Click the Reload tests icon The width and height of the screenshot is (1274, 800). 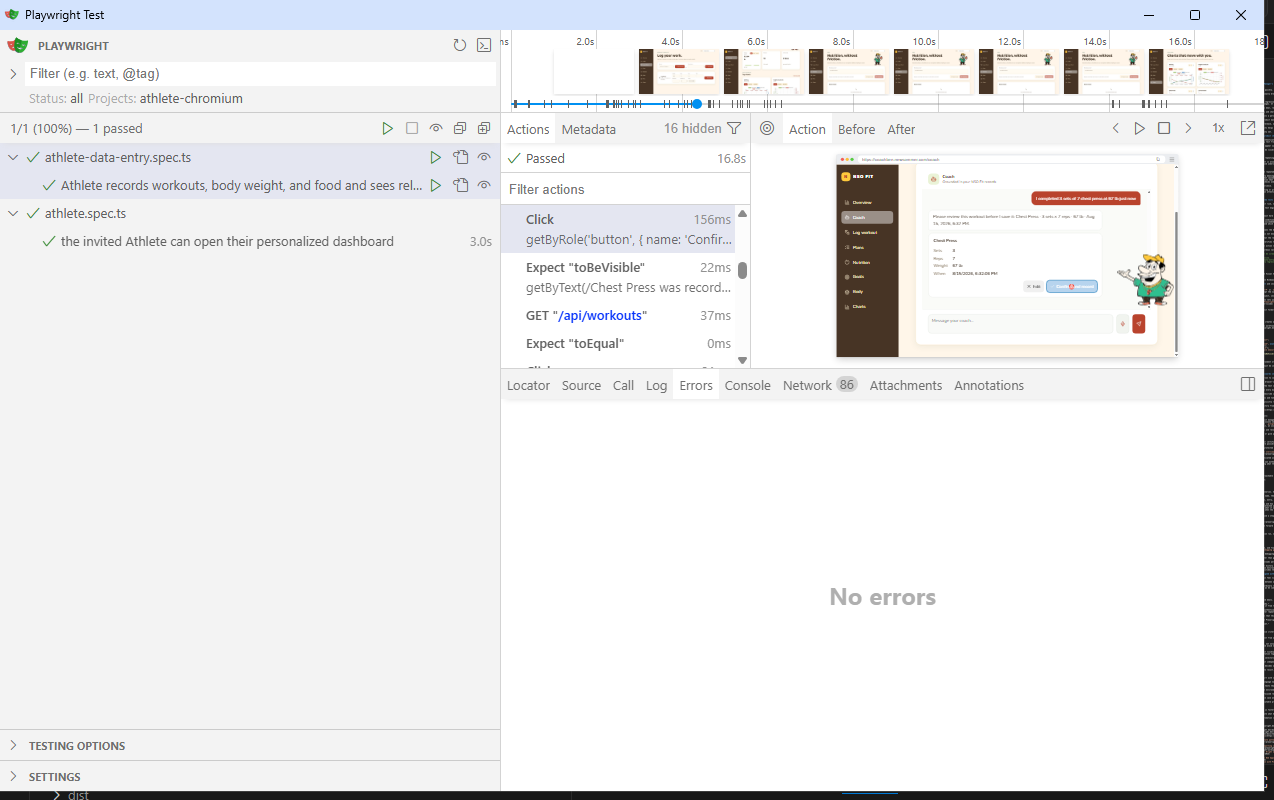click(460, 45)
